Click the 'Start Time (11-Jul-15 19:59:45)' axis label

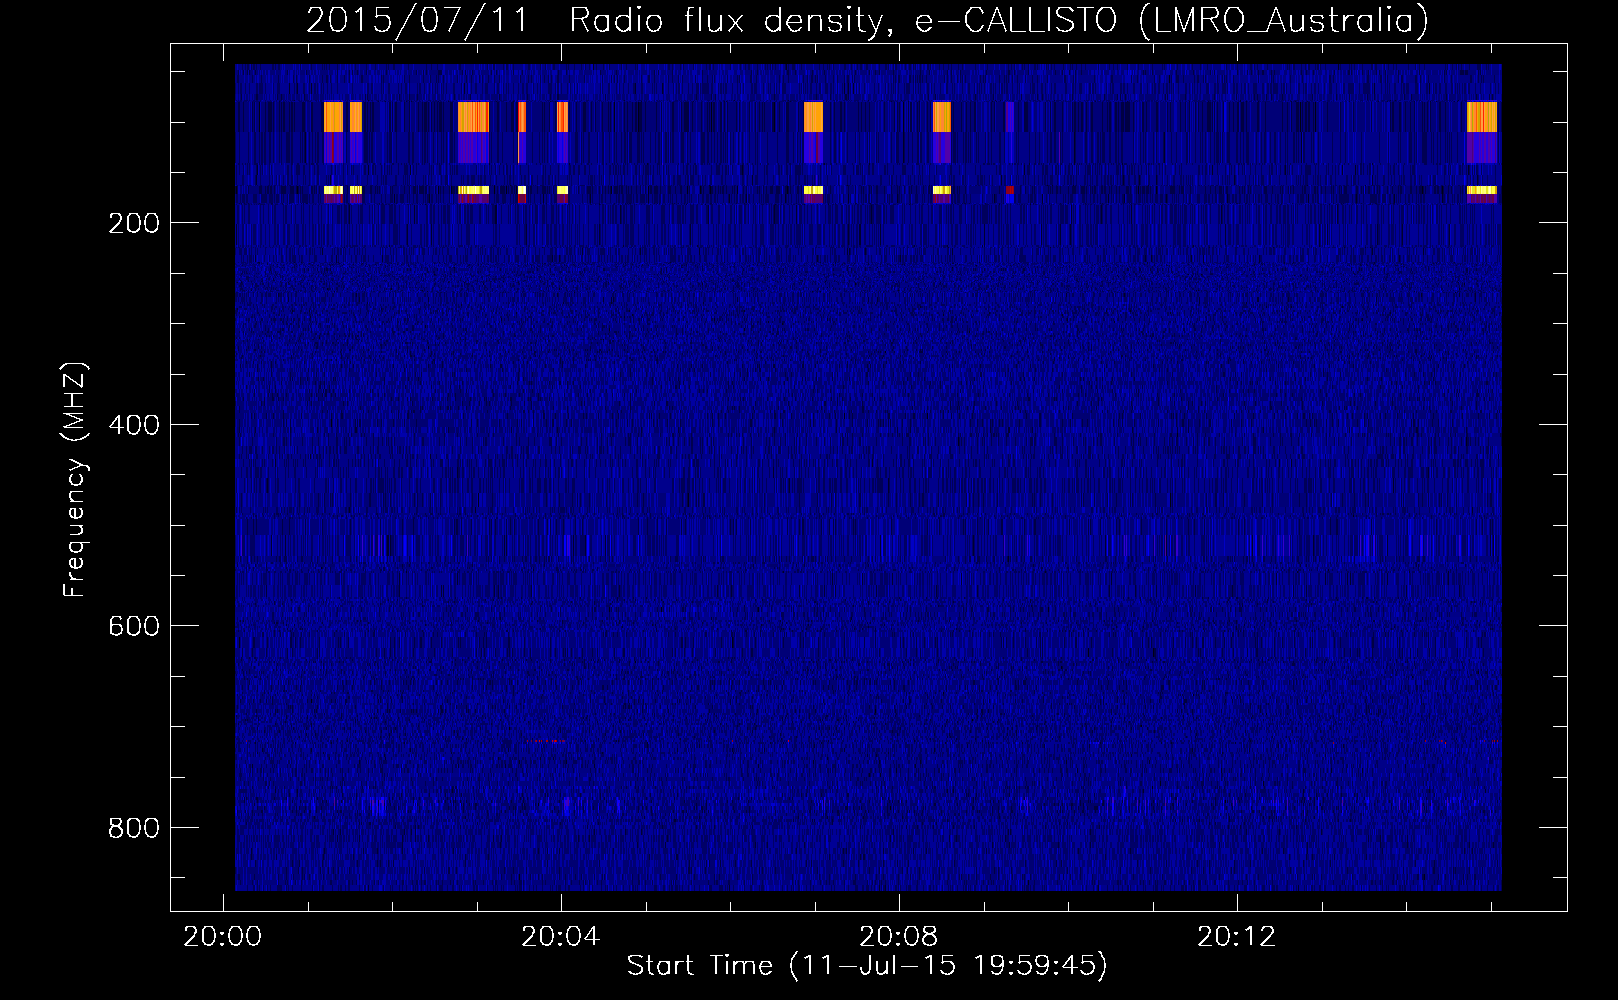coord(867,965)
